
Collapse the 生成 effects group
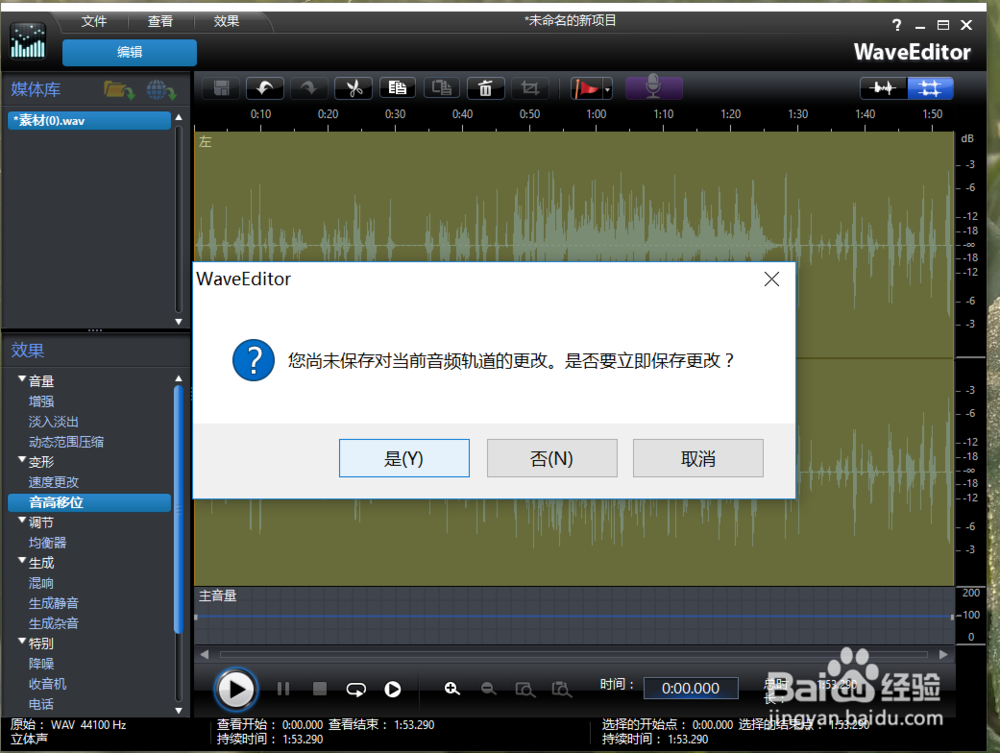(x=22, y=560)
